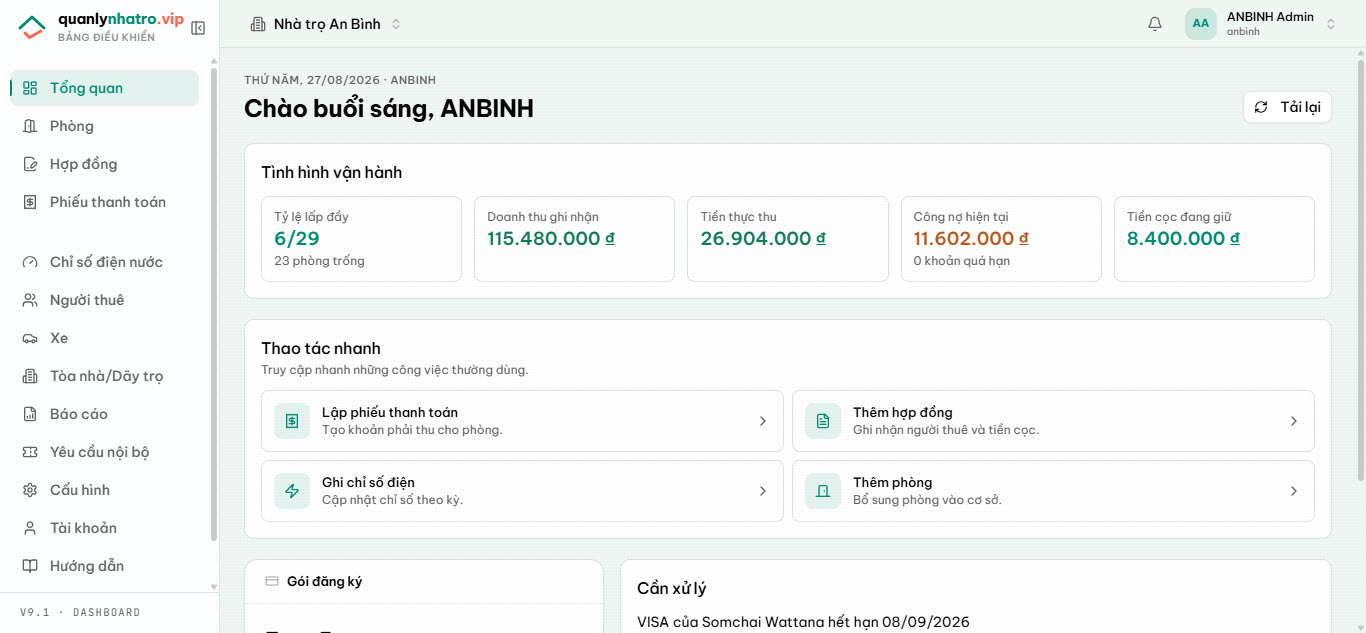Click the 115.480.000 đ revenue value

551,239
